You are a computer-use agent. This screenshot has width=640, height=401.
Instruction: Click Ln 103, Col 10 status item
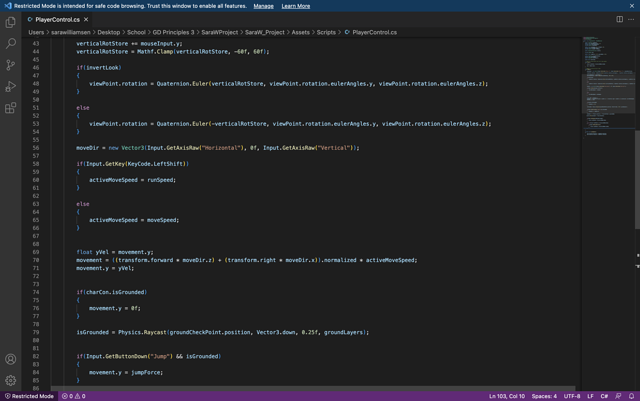click(507, 396)
